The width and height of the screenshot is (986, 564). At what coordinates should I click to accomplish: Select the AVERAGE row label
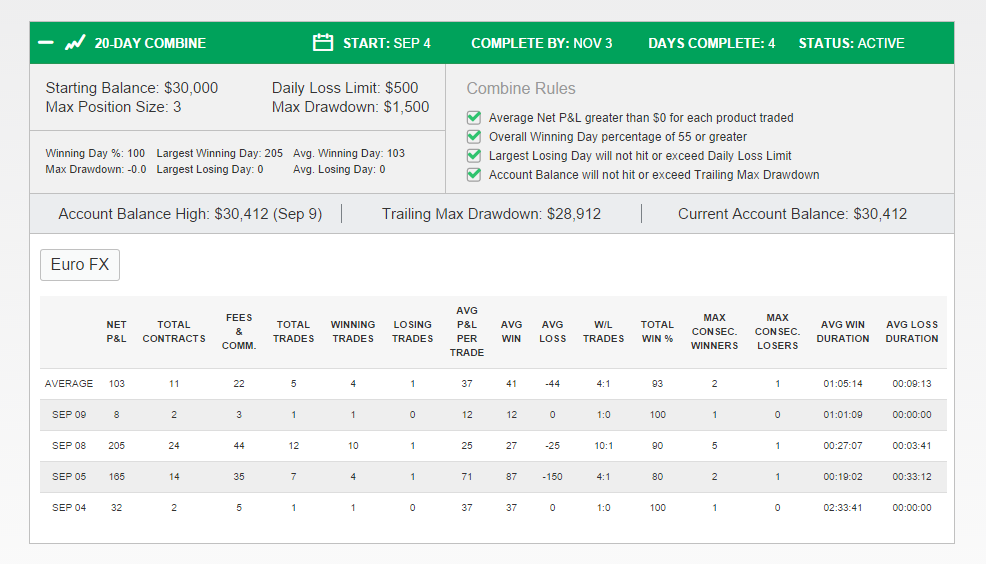point(69,384)
